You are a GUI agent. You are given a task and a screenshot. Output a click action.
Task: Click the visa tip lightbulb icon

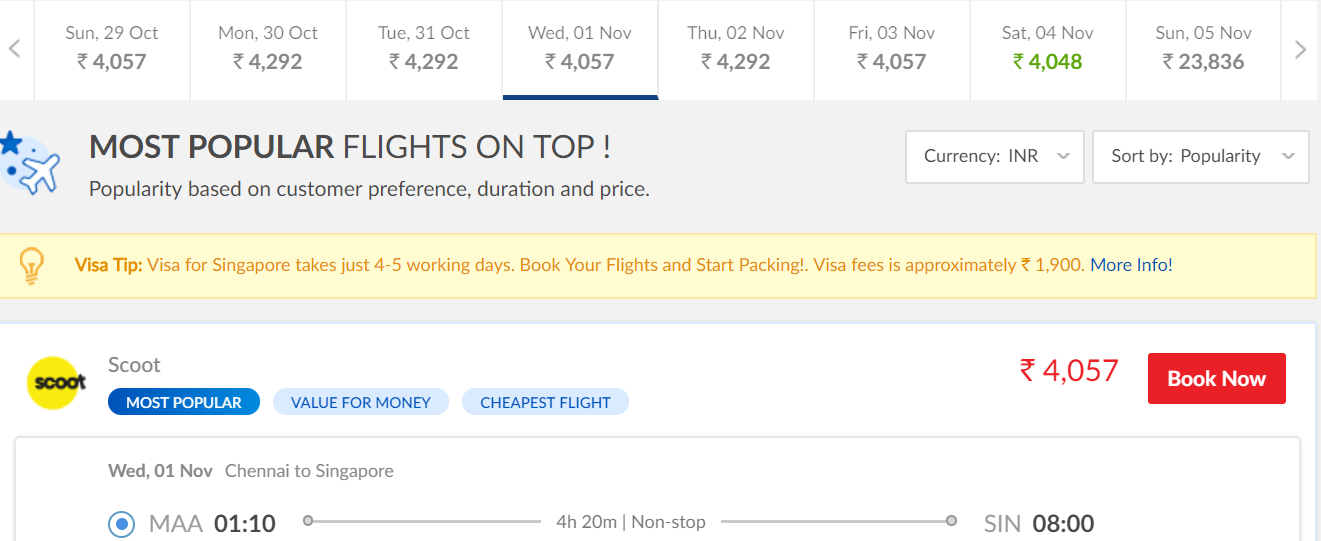(32, 265)
